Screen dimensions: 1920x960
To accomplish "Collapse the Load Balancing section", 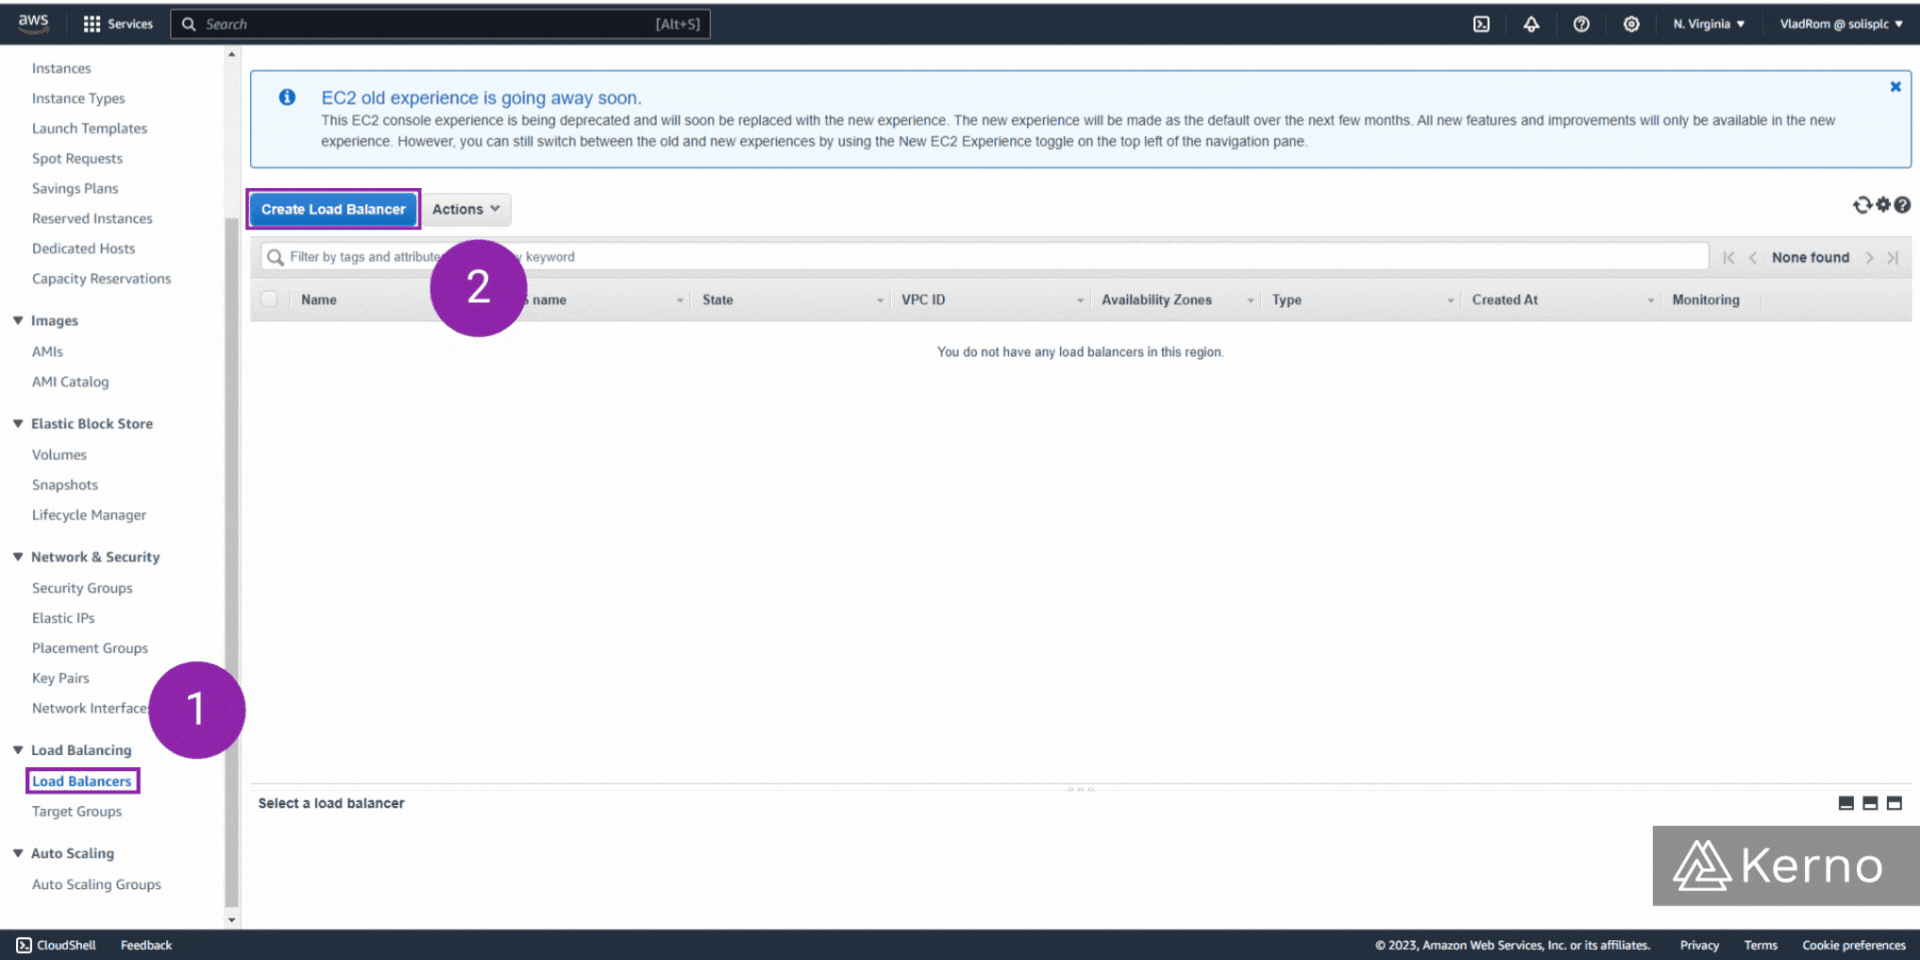I will (18, 749).
